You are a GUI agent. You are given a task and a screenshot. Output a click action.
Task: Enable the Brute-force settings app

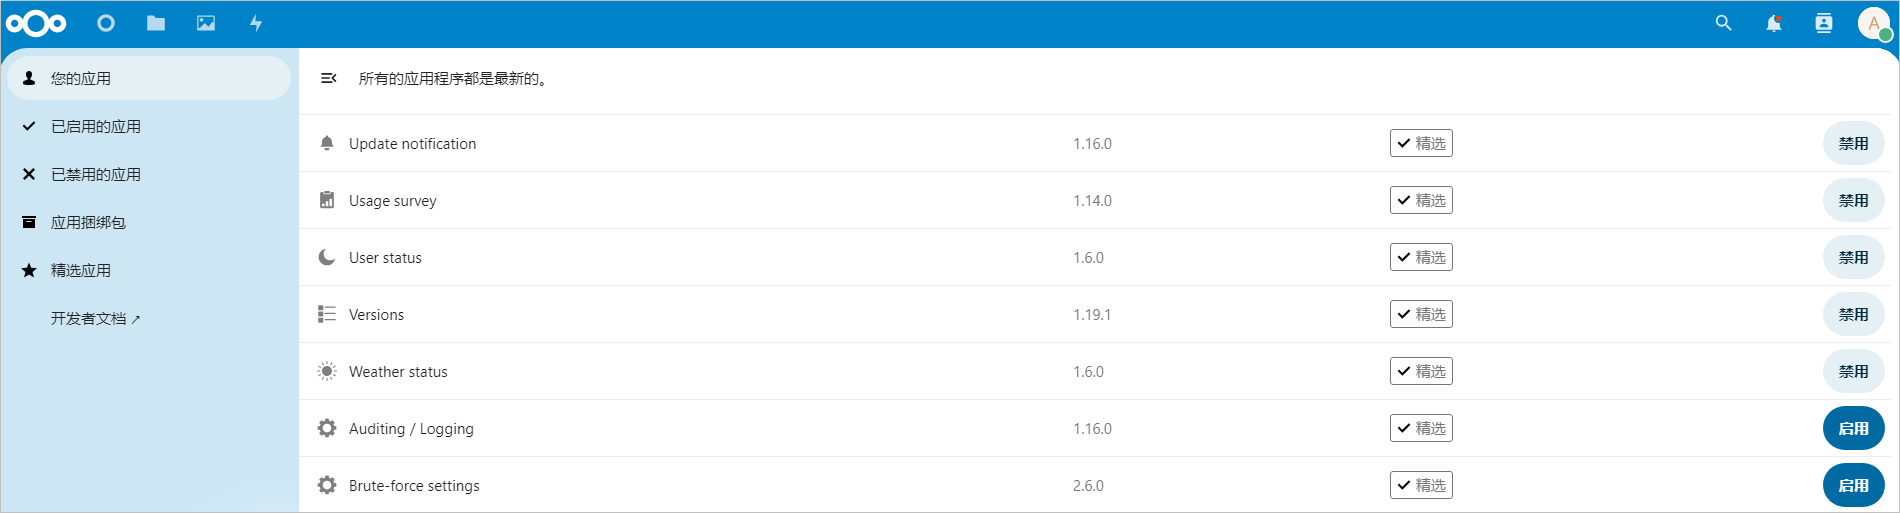[x=1853, y=485]
